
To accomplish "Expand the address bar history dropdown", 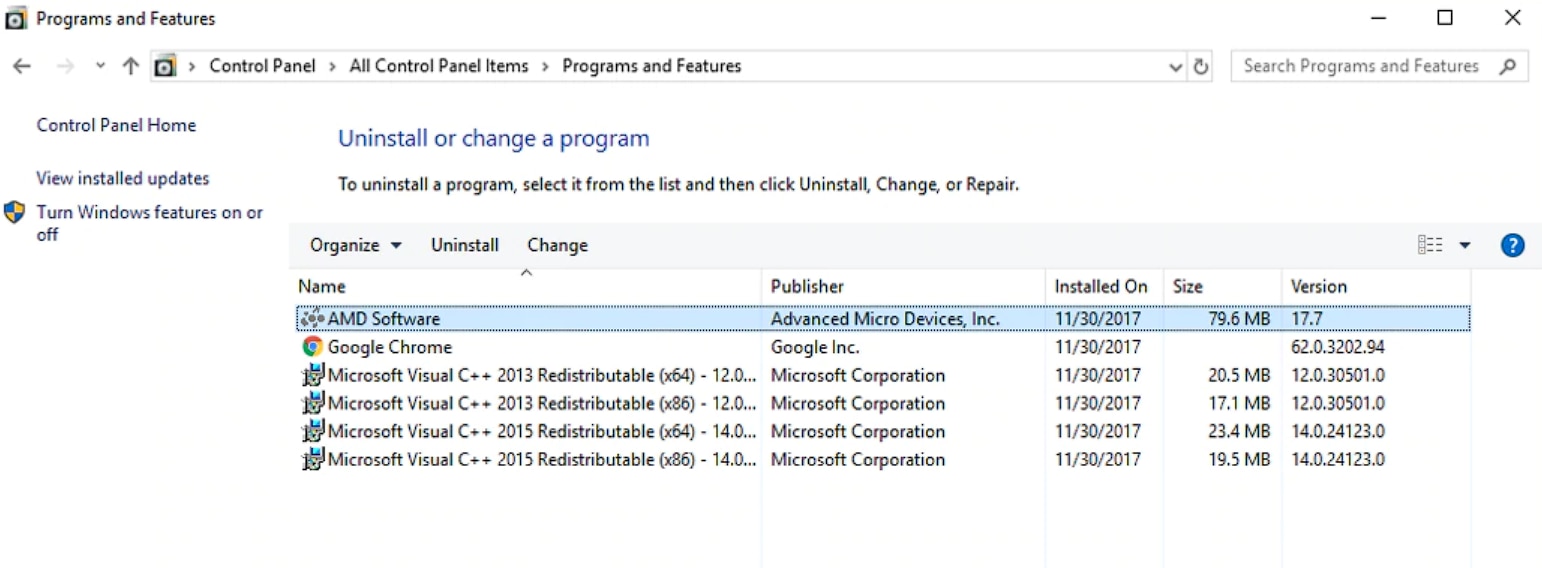I will tap(1175, 66).
